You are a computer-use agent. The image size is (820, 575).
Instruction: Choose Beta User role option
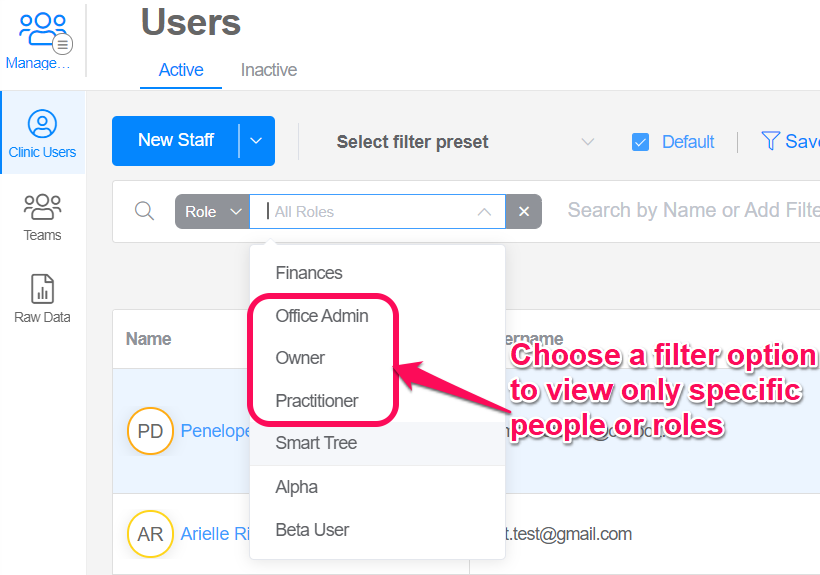378,530
